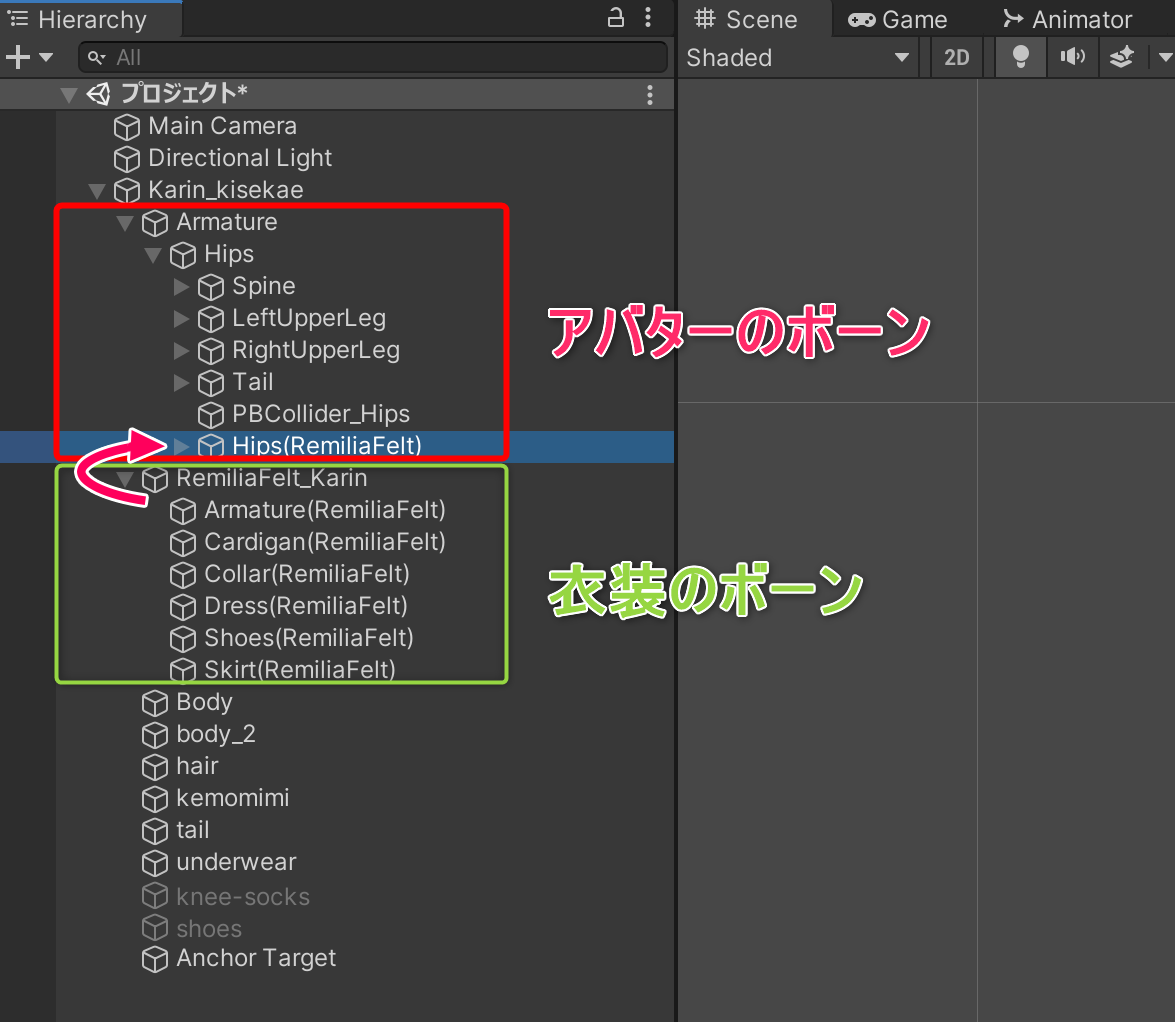
Task: Collapse the プロジェクト scene foldout
Action: 69,94
